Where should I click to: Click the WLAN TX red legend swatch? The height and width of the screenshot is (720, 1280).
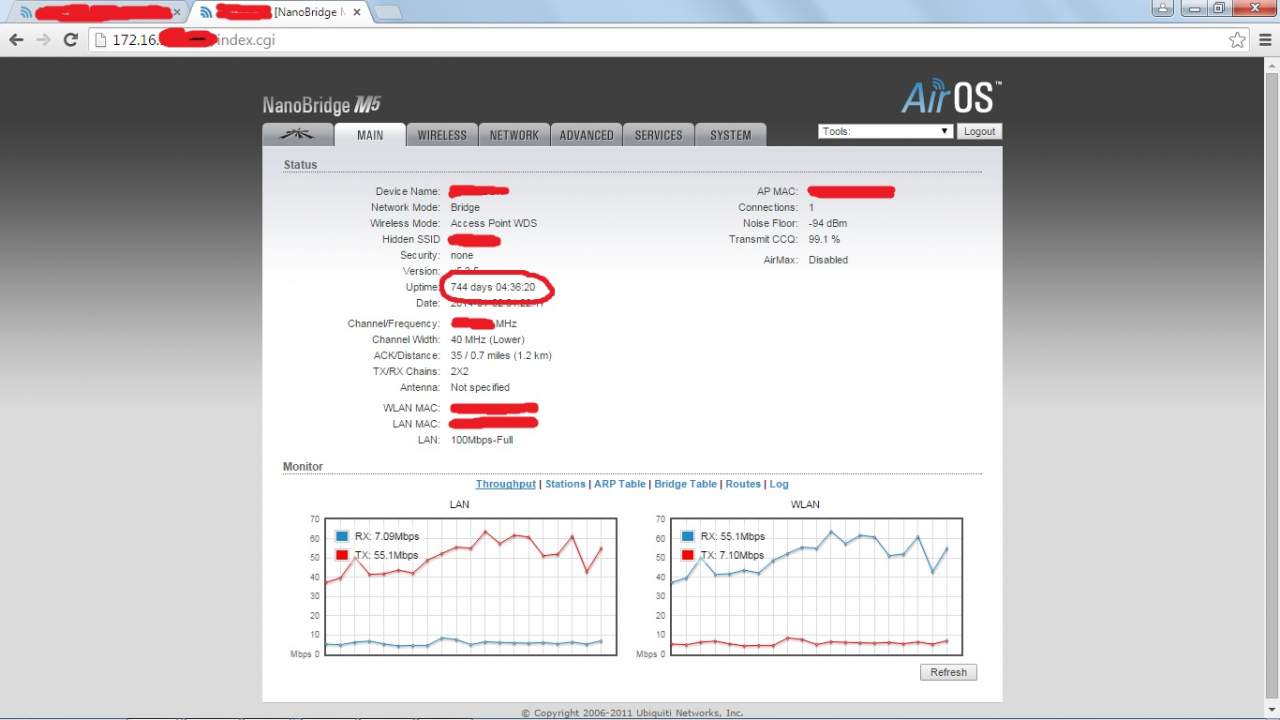coord(687,555)
